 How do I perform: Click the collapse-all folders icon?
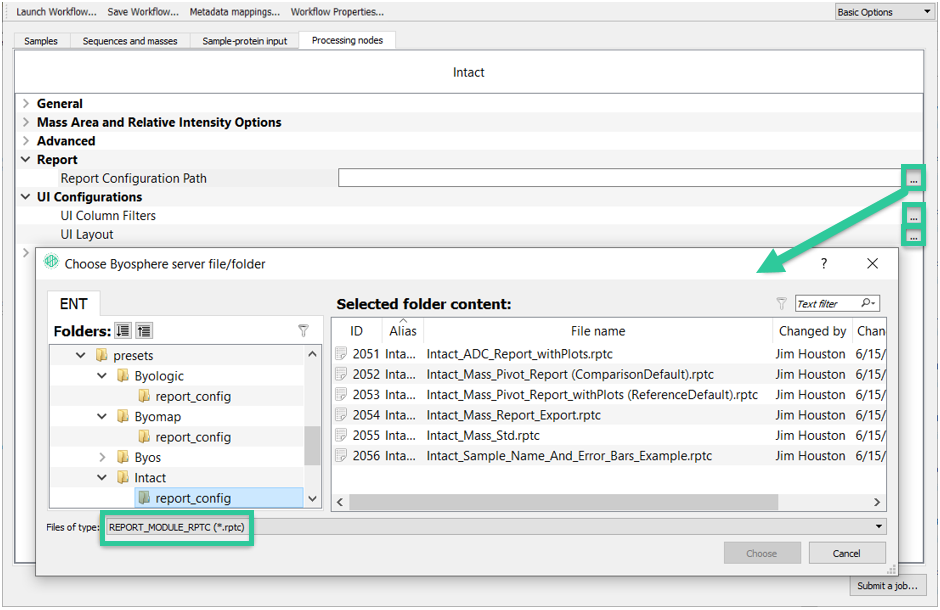144,331
